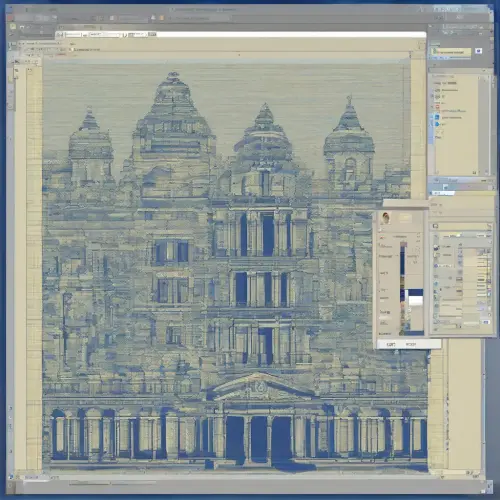Click the vertical dark blue color strip in the floating dialog
The image size is (500, 500).
403,261
